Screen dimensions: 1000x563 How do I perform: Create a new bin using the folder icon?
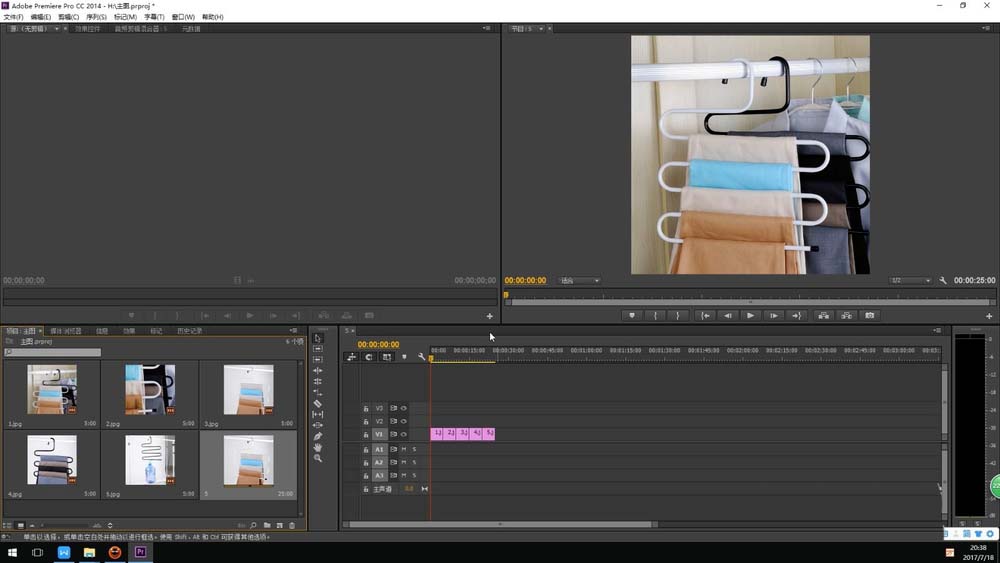tap(267, 525)
